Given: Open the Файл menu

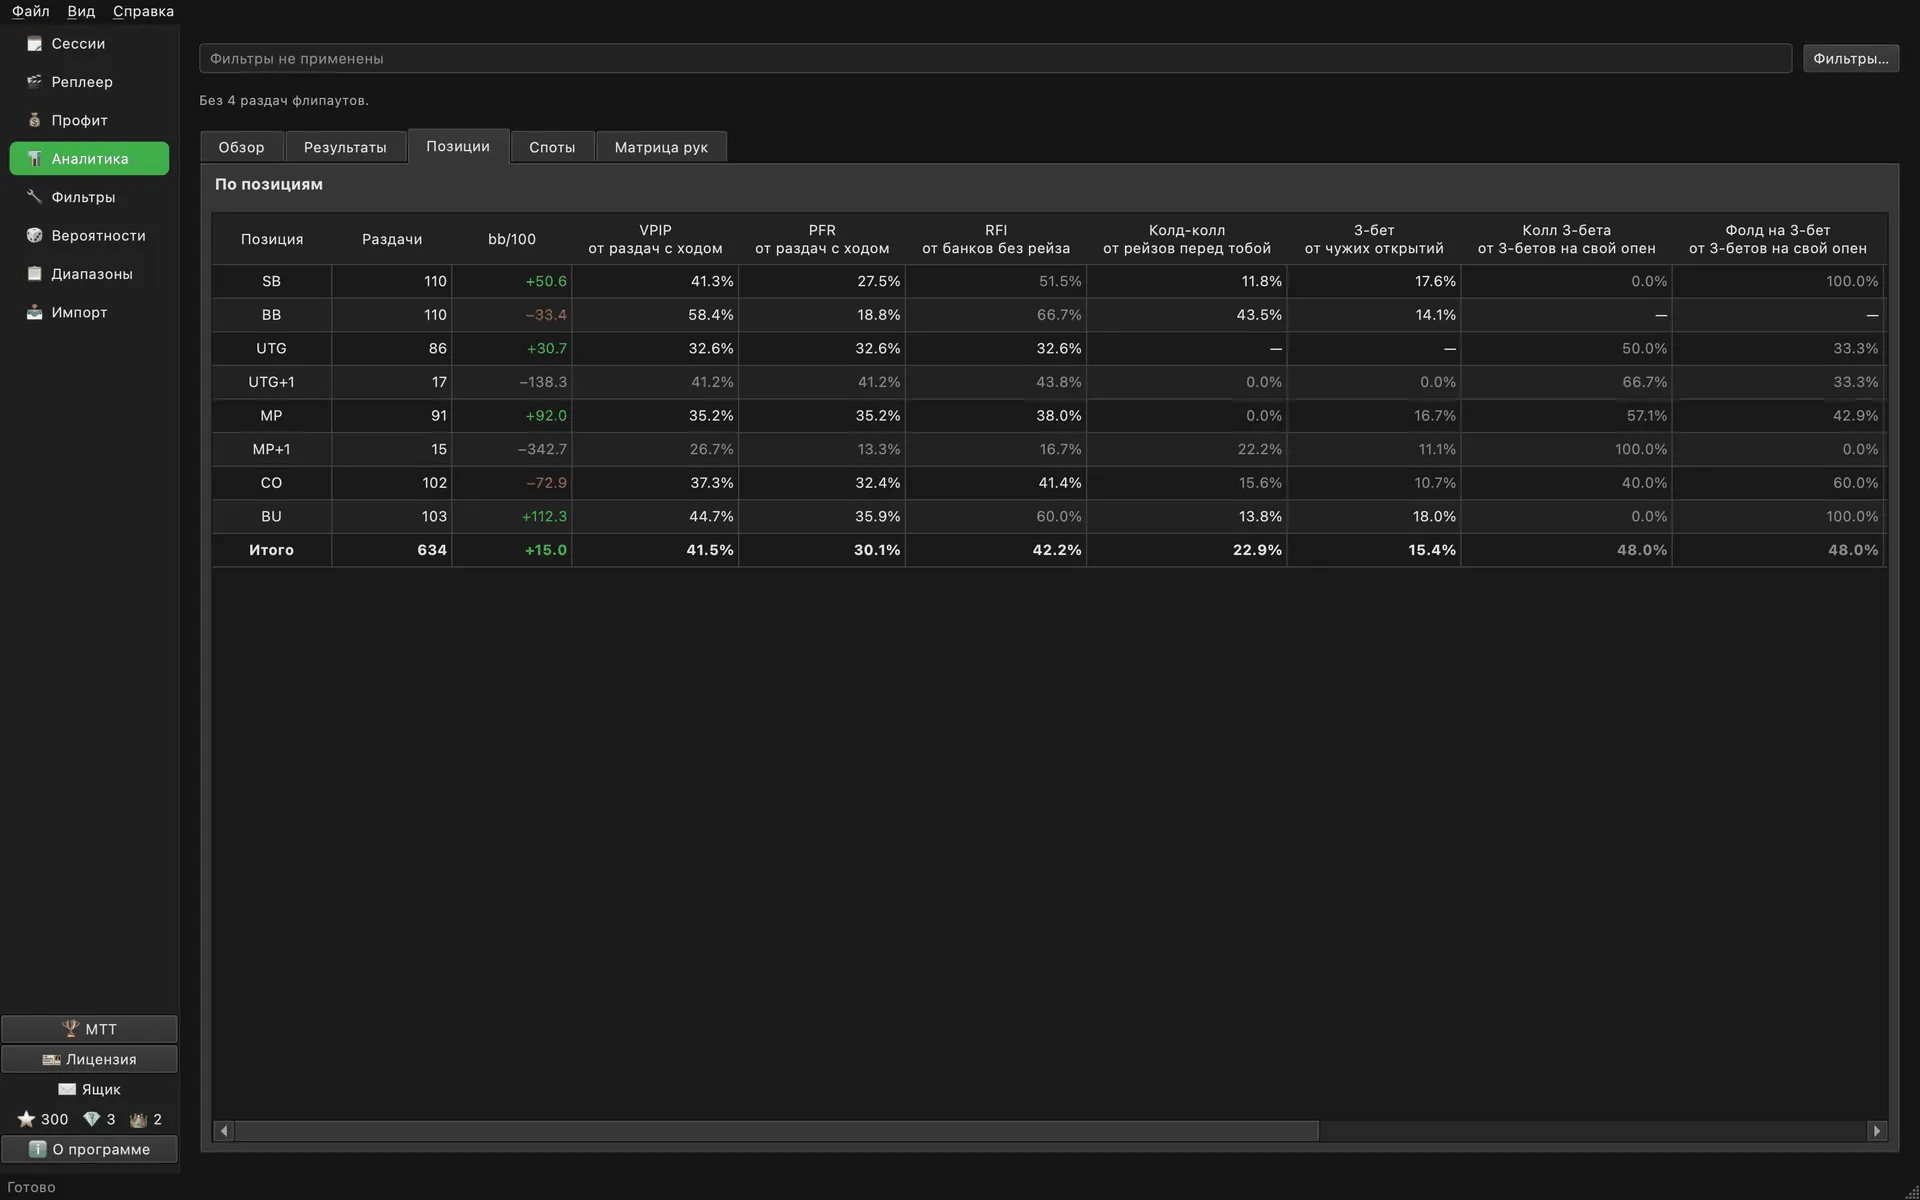Looking at the screenshot, I should point(31,11).
